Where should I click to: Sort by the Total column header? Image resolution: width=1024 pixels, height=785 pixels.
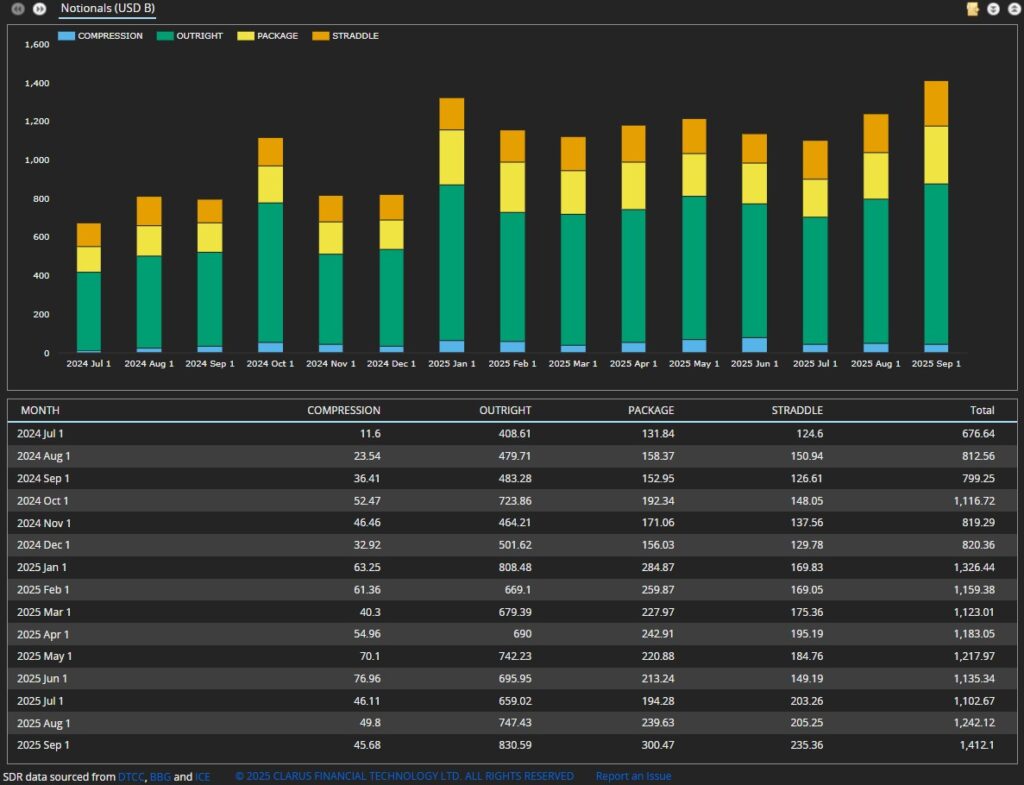(981, 410)
